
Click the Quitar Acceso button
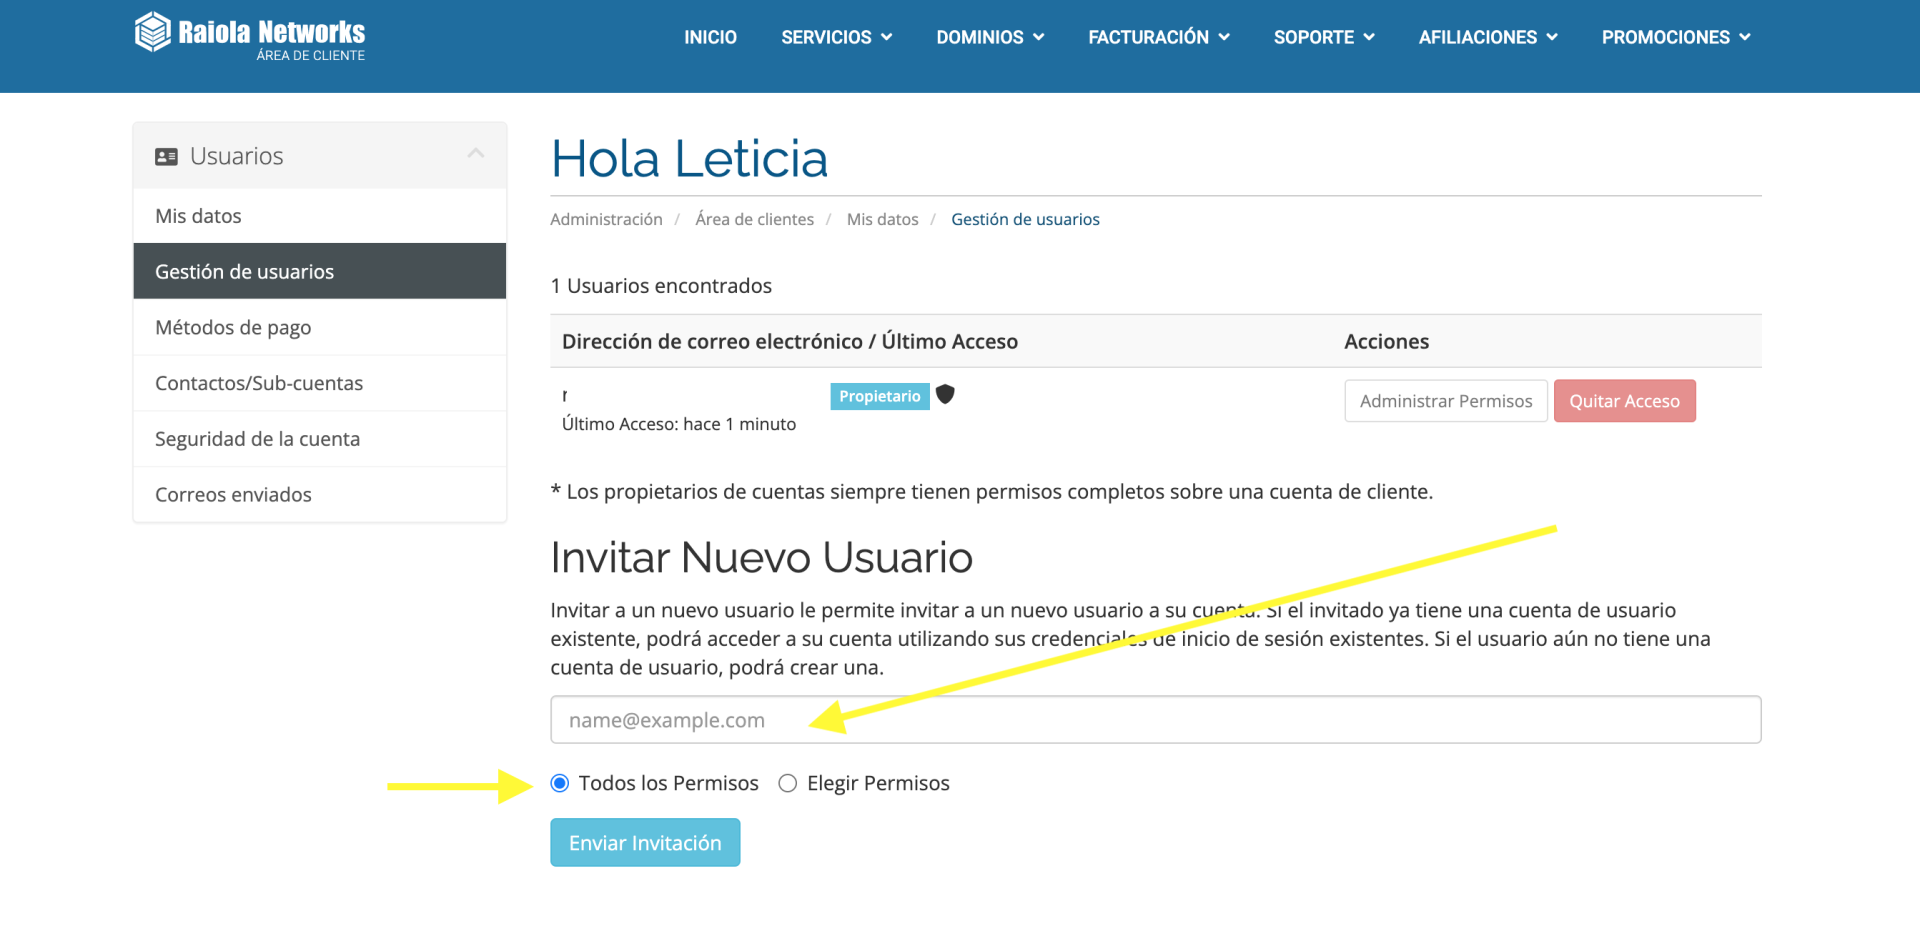click(1624, 401)
